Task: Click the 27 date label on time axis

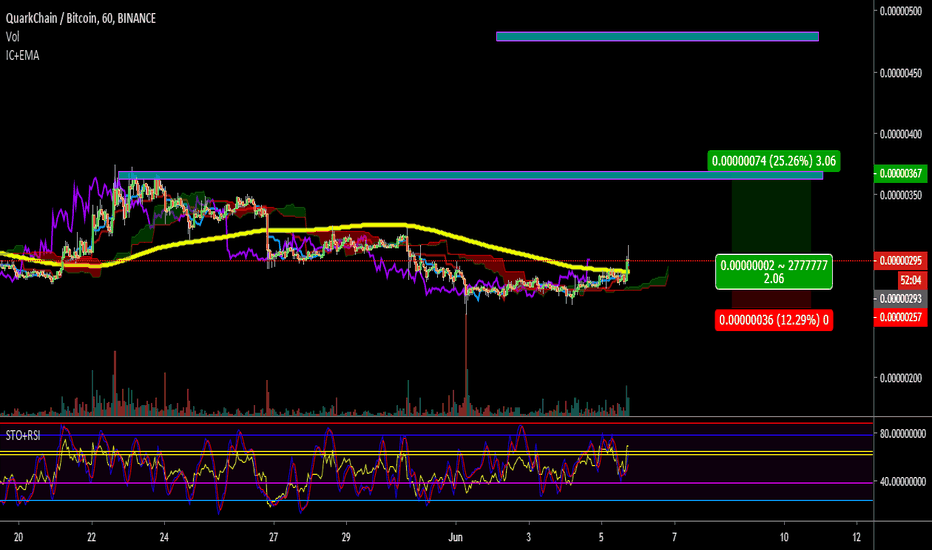Action: [x=273, y=538]
